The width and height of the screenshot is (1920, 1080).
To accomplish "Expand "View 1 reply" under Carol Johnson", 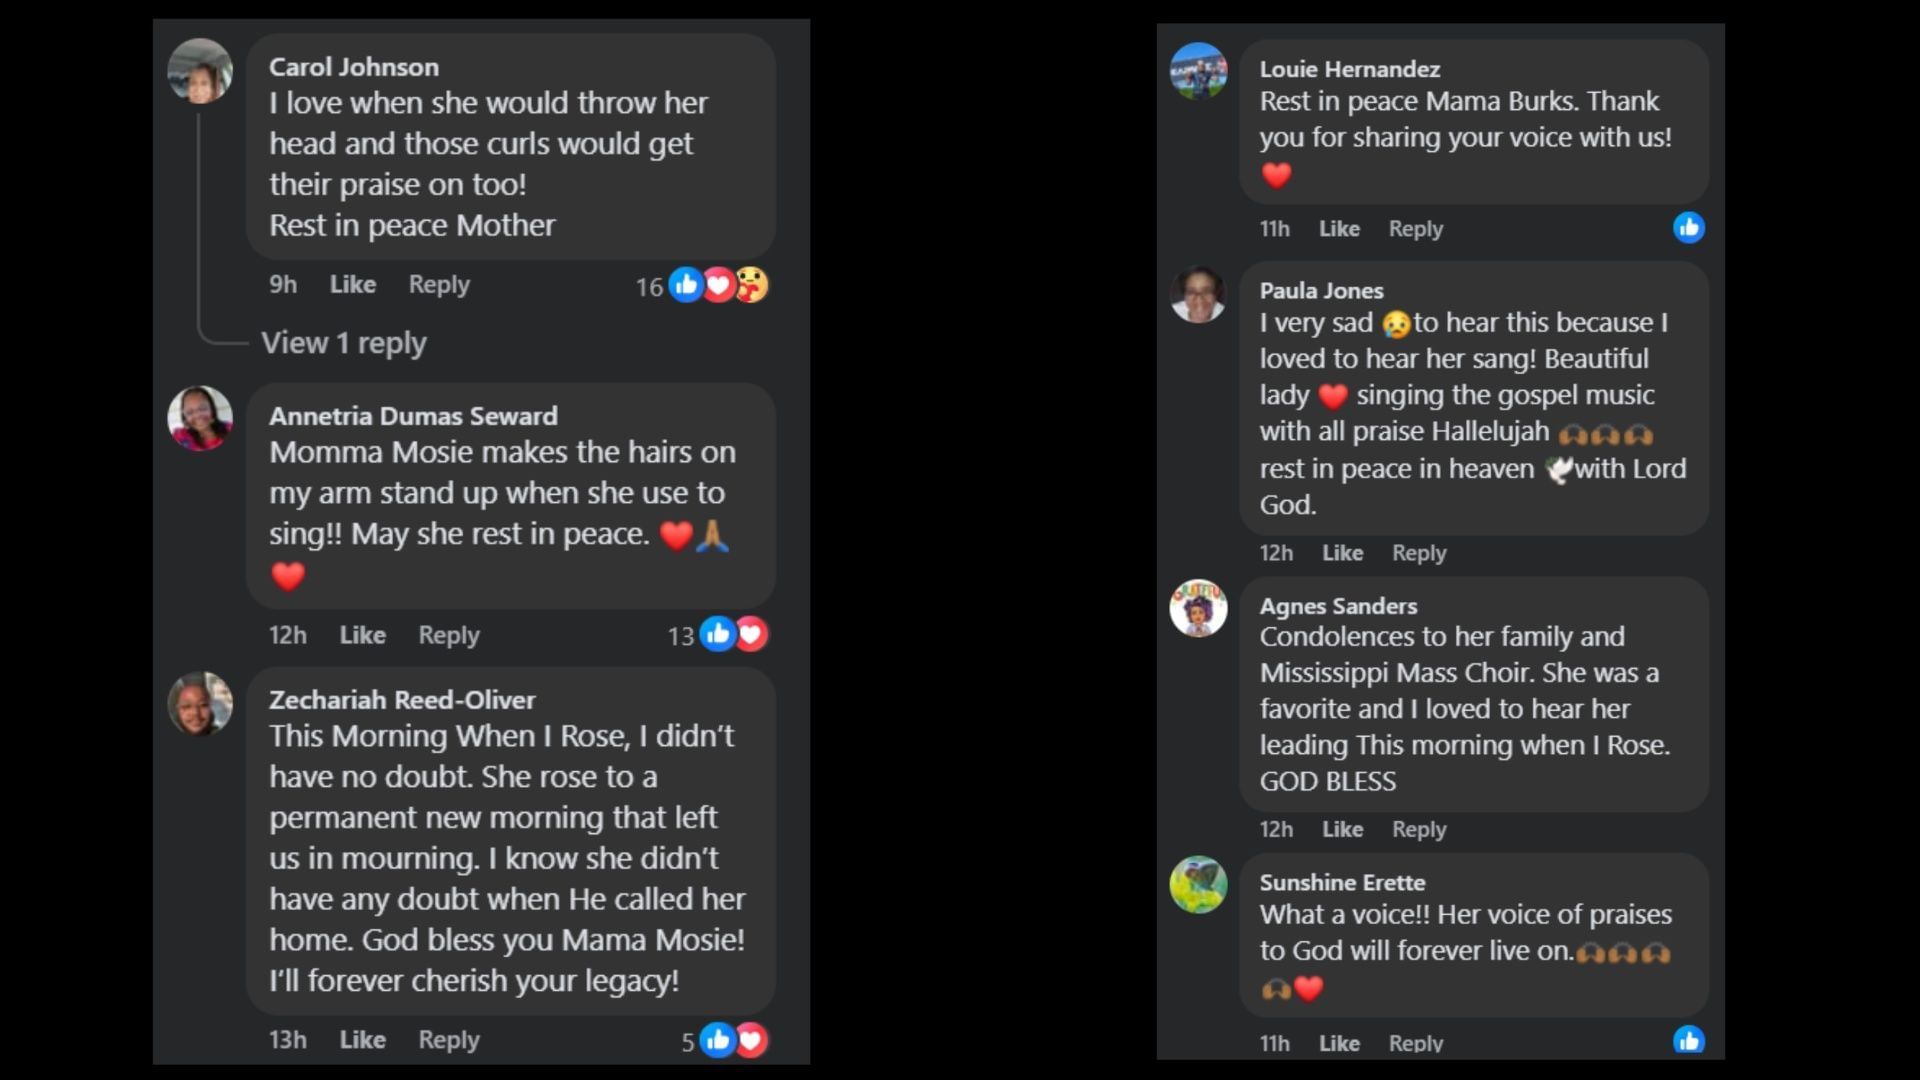I will click(x=343, y=343).
